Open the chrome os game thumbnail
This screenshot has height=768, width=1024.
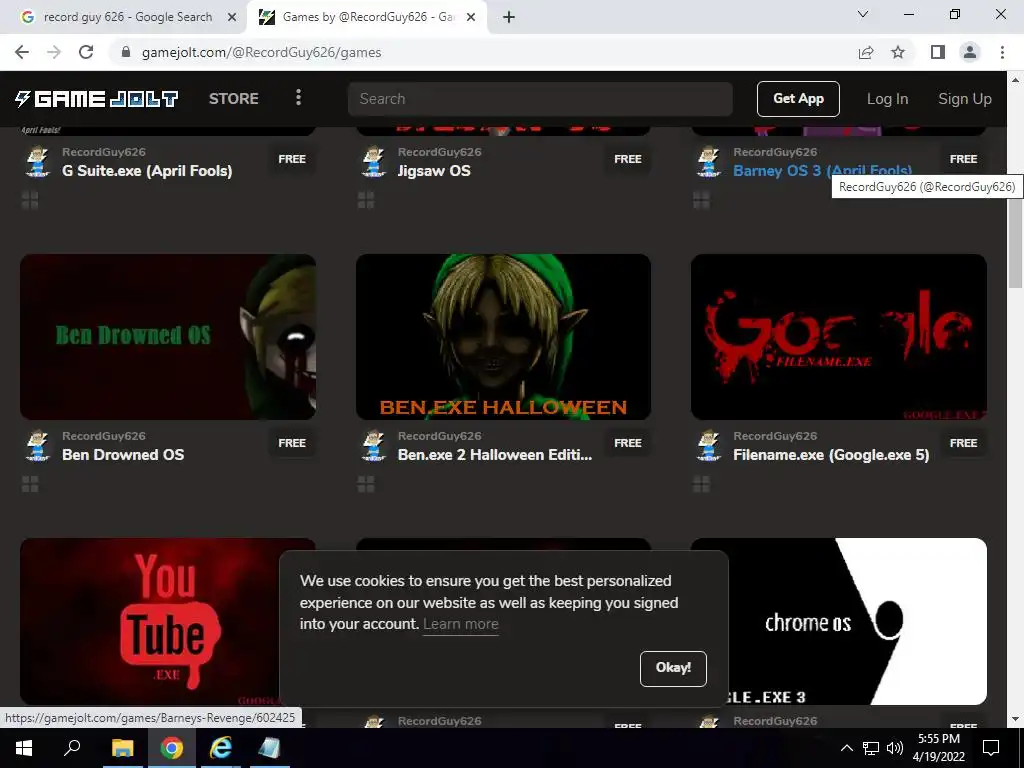pos(856,621)
